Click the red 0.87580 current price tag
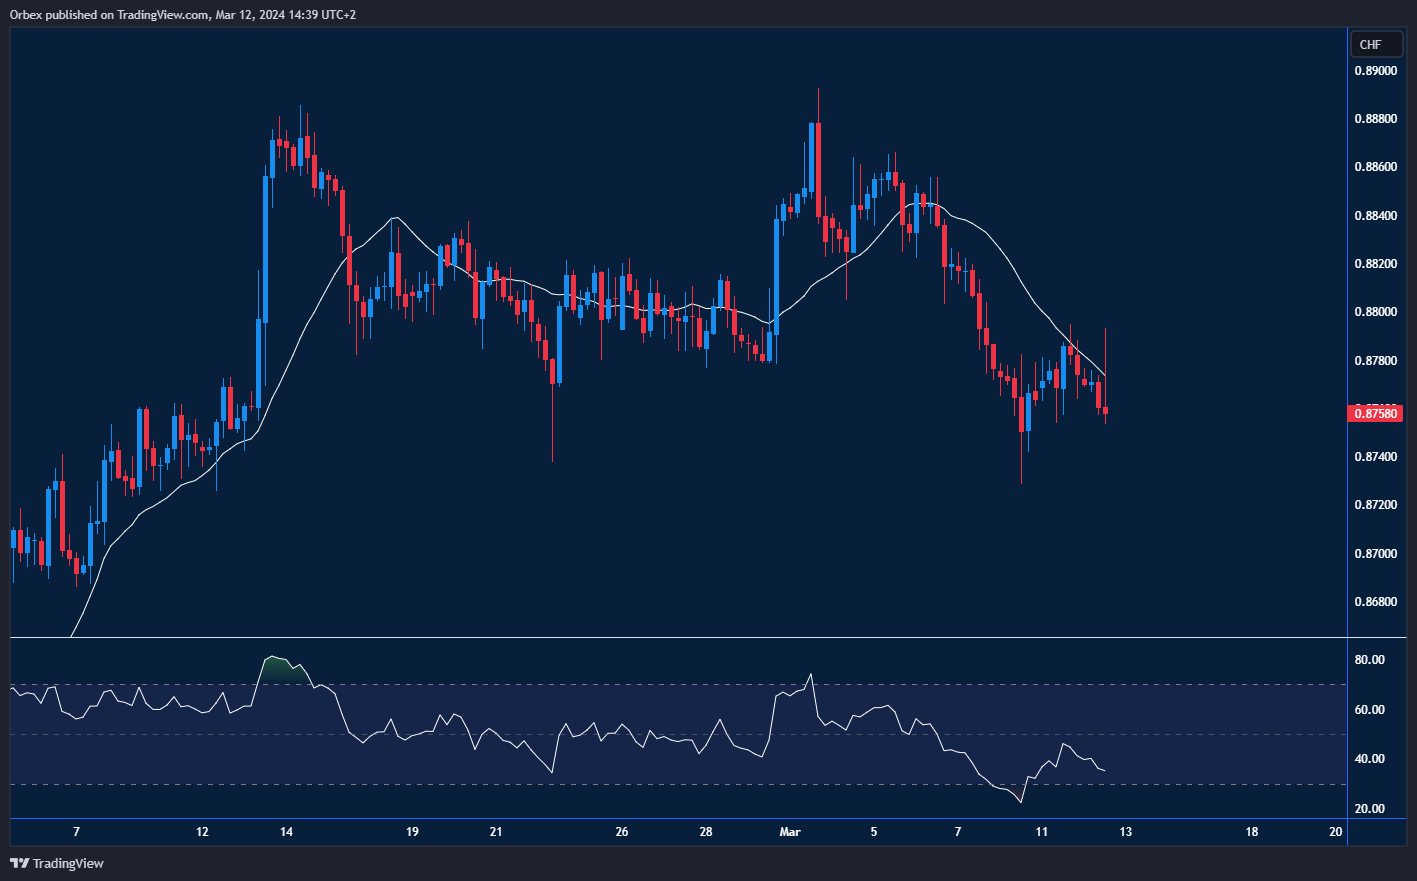Image resolution: width=1417 pixels, height=881 pixels. 1376,413
